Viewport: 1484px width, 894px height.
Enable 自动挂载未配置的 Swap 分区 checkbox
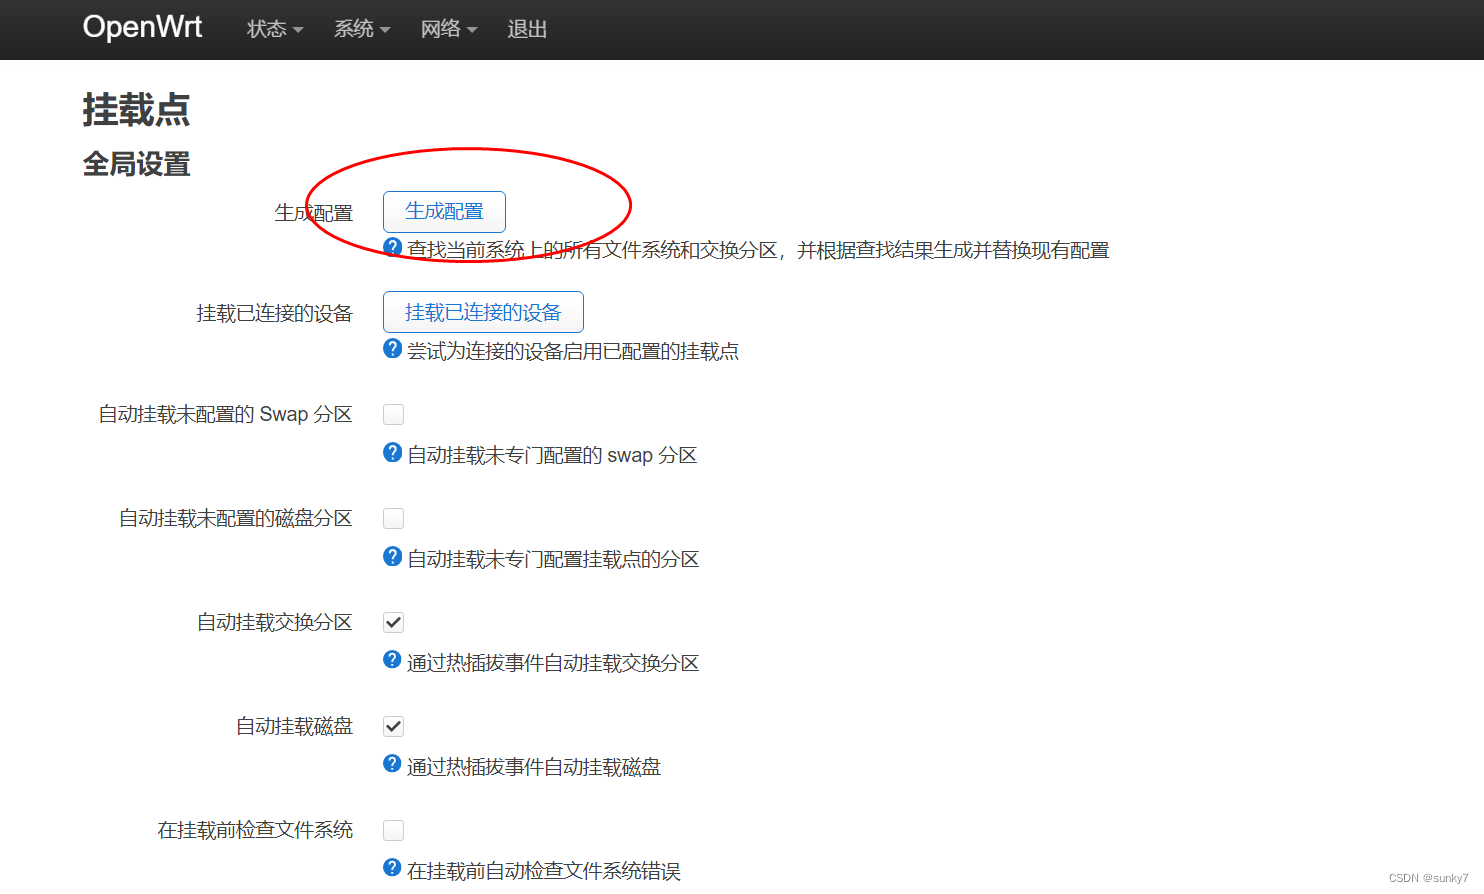393,413
